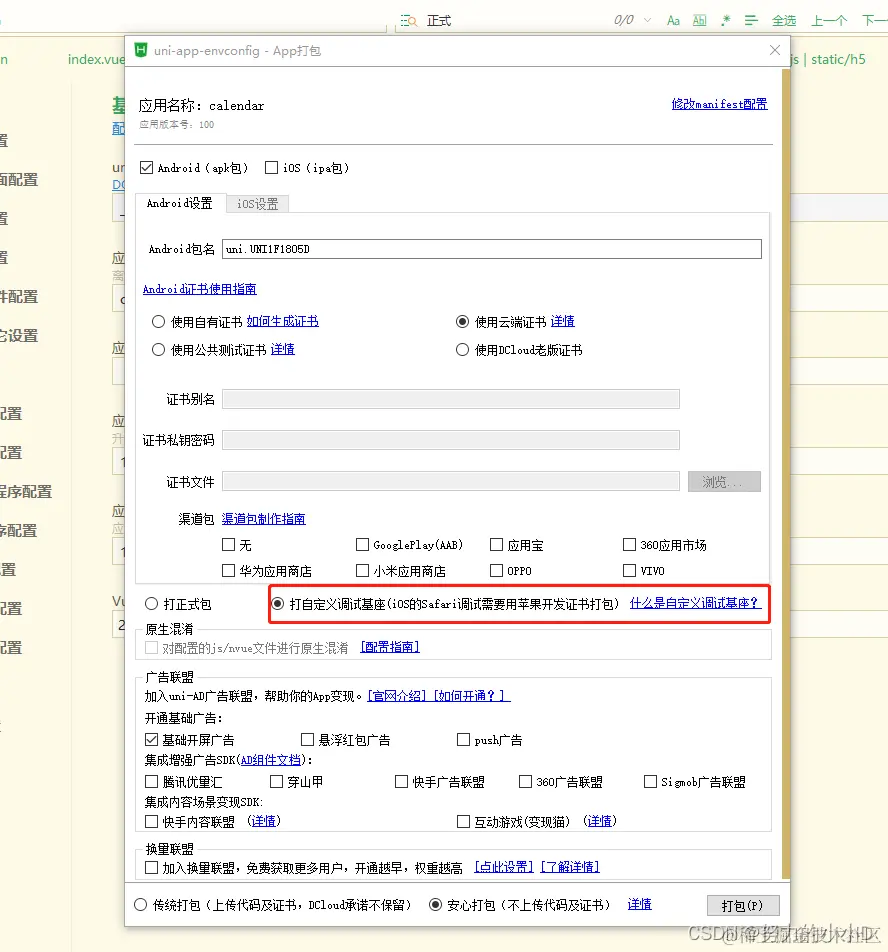
Task: Select 打自定义调试基座 radio button
Action: pyautogui.click(x=277, y=604)
